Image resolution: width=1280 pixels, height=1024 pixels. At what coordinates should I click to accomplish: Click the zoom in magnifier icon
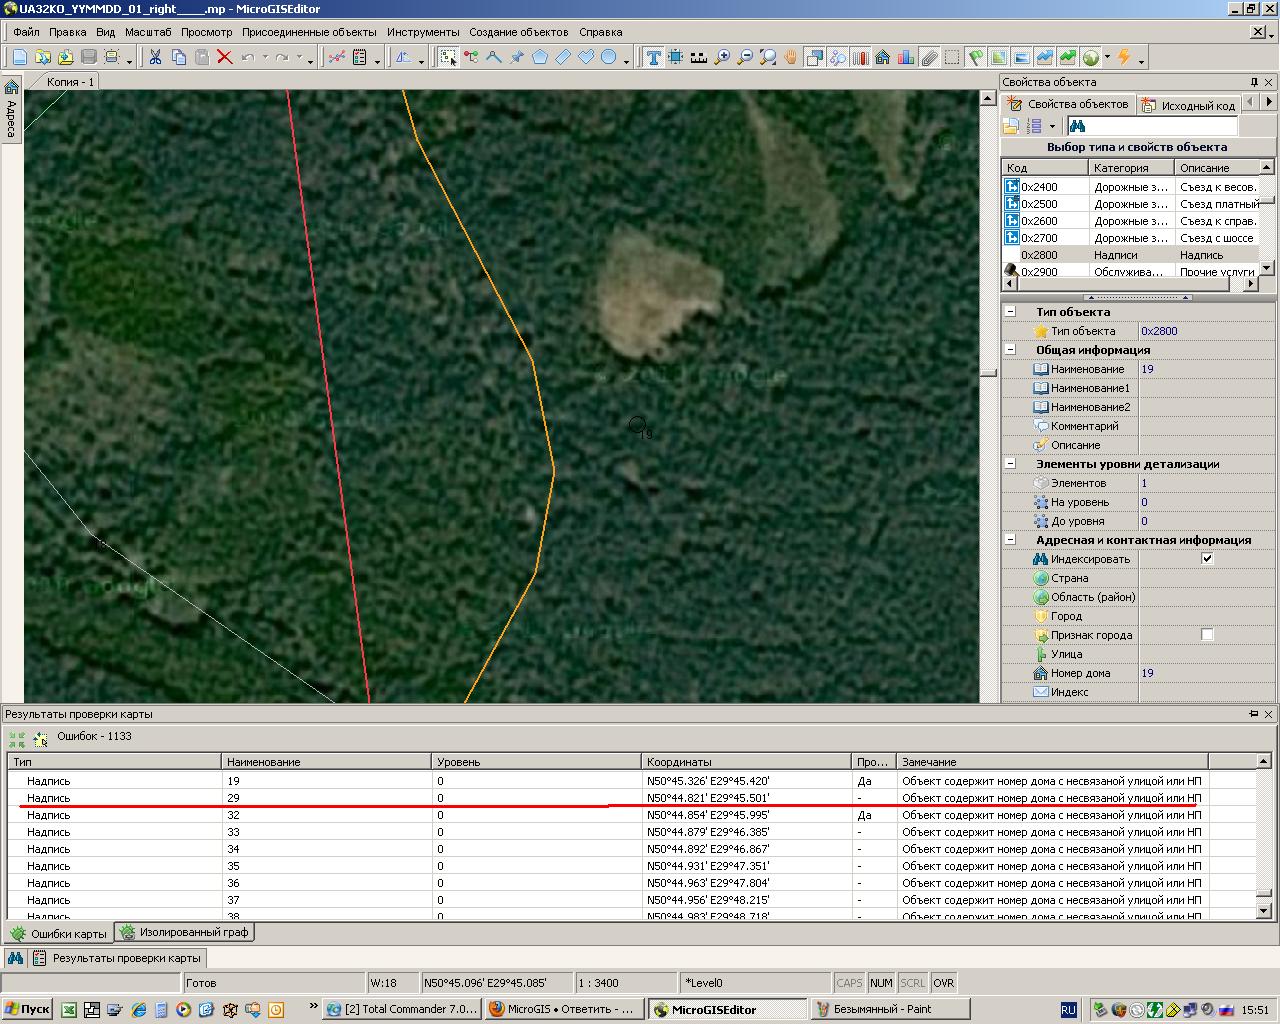click(x=722, y=57)
